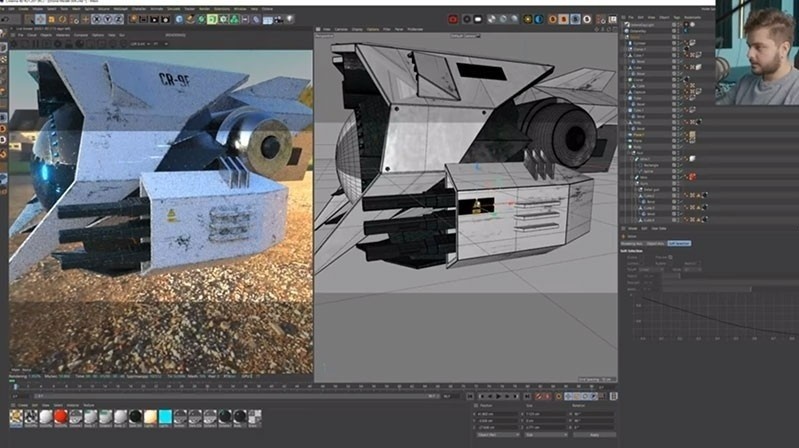Image resolution: width=799 pixels, height=448 pixels.
Task: Click Apply in the Coordinates panel
Action: point(594,435)
